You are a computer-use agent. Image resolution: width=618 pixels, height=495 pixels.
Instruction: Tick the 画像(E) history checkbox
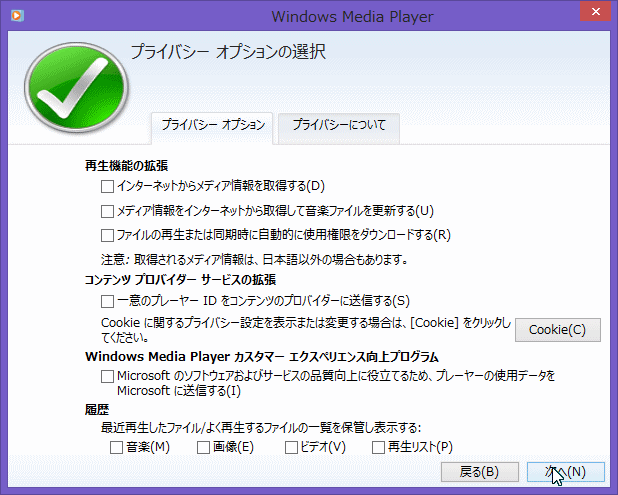[202, 447]
